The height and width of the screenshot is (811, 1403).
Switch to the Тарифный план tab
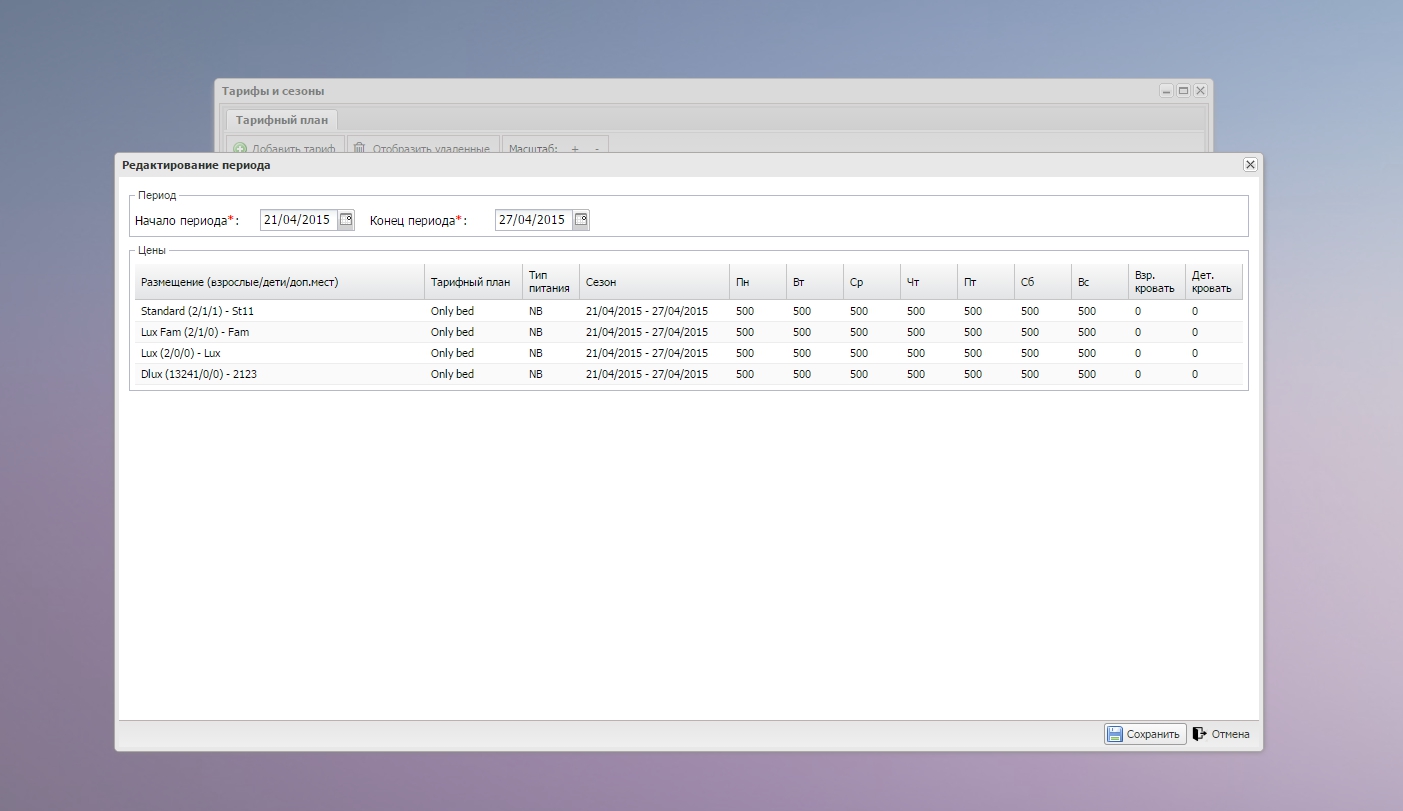pos(282,120)
